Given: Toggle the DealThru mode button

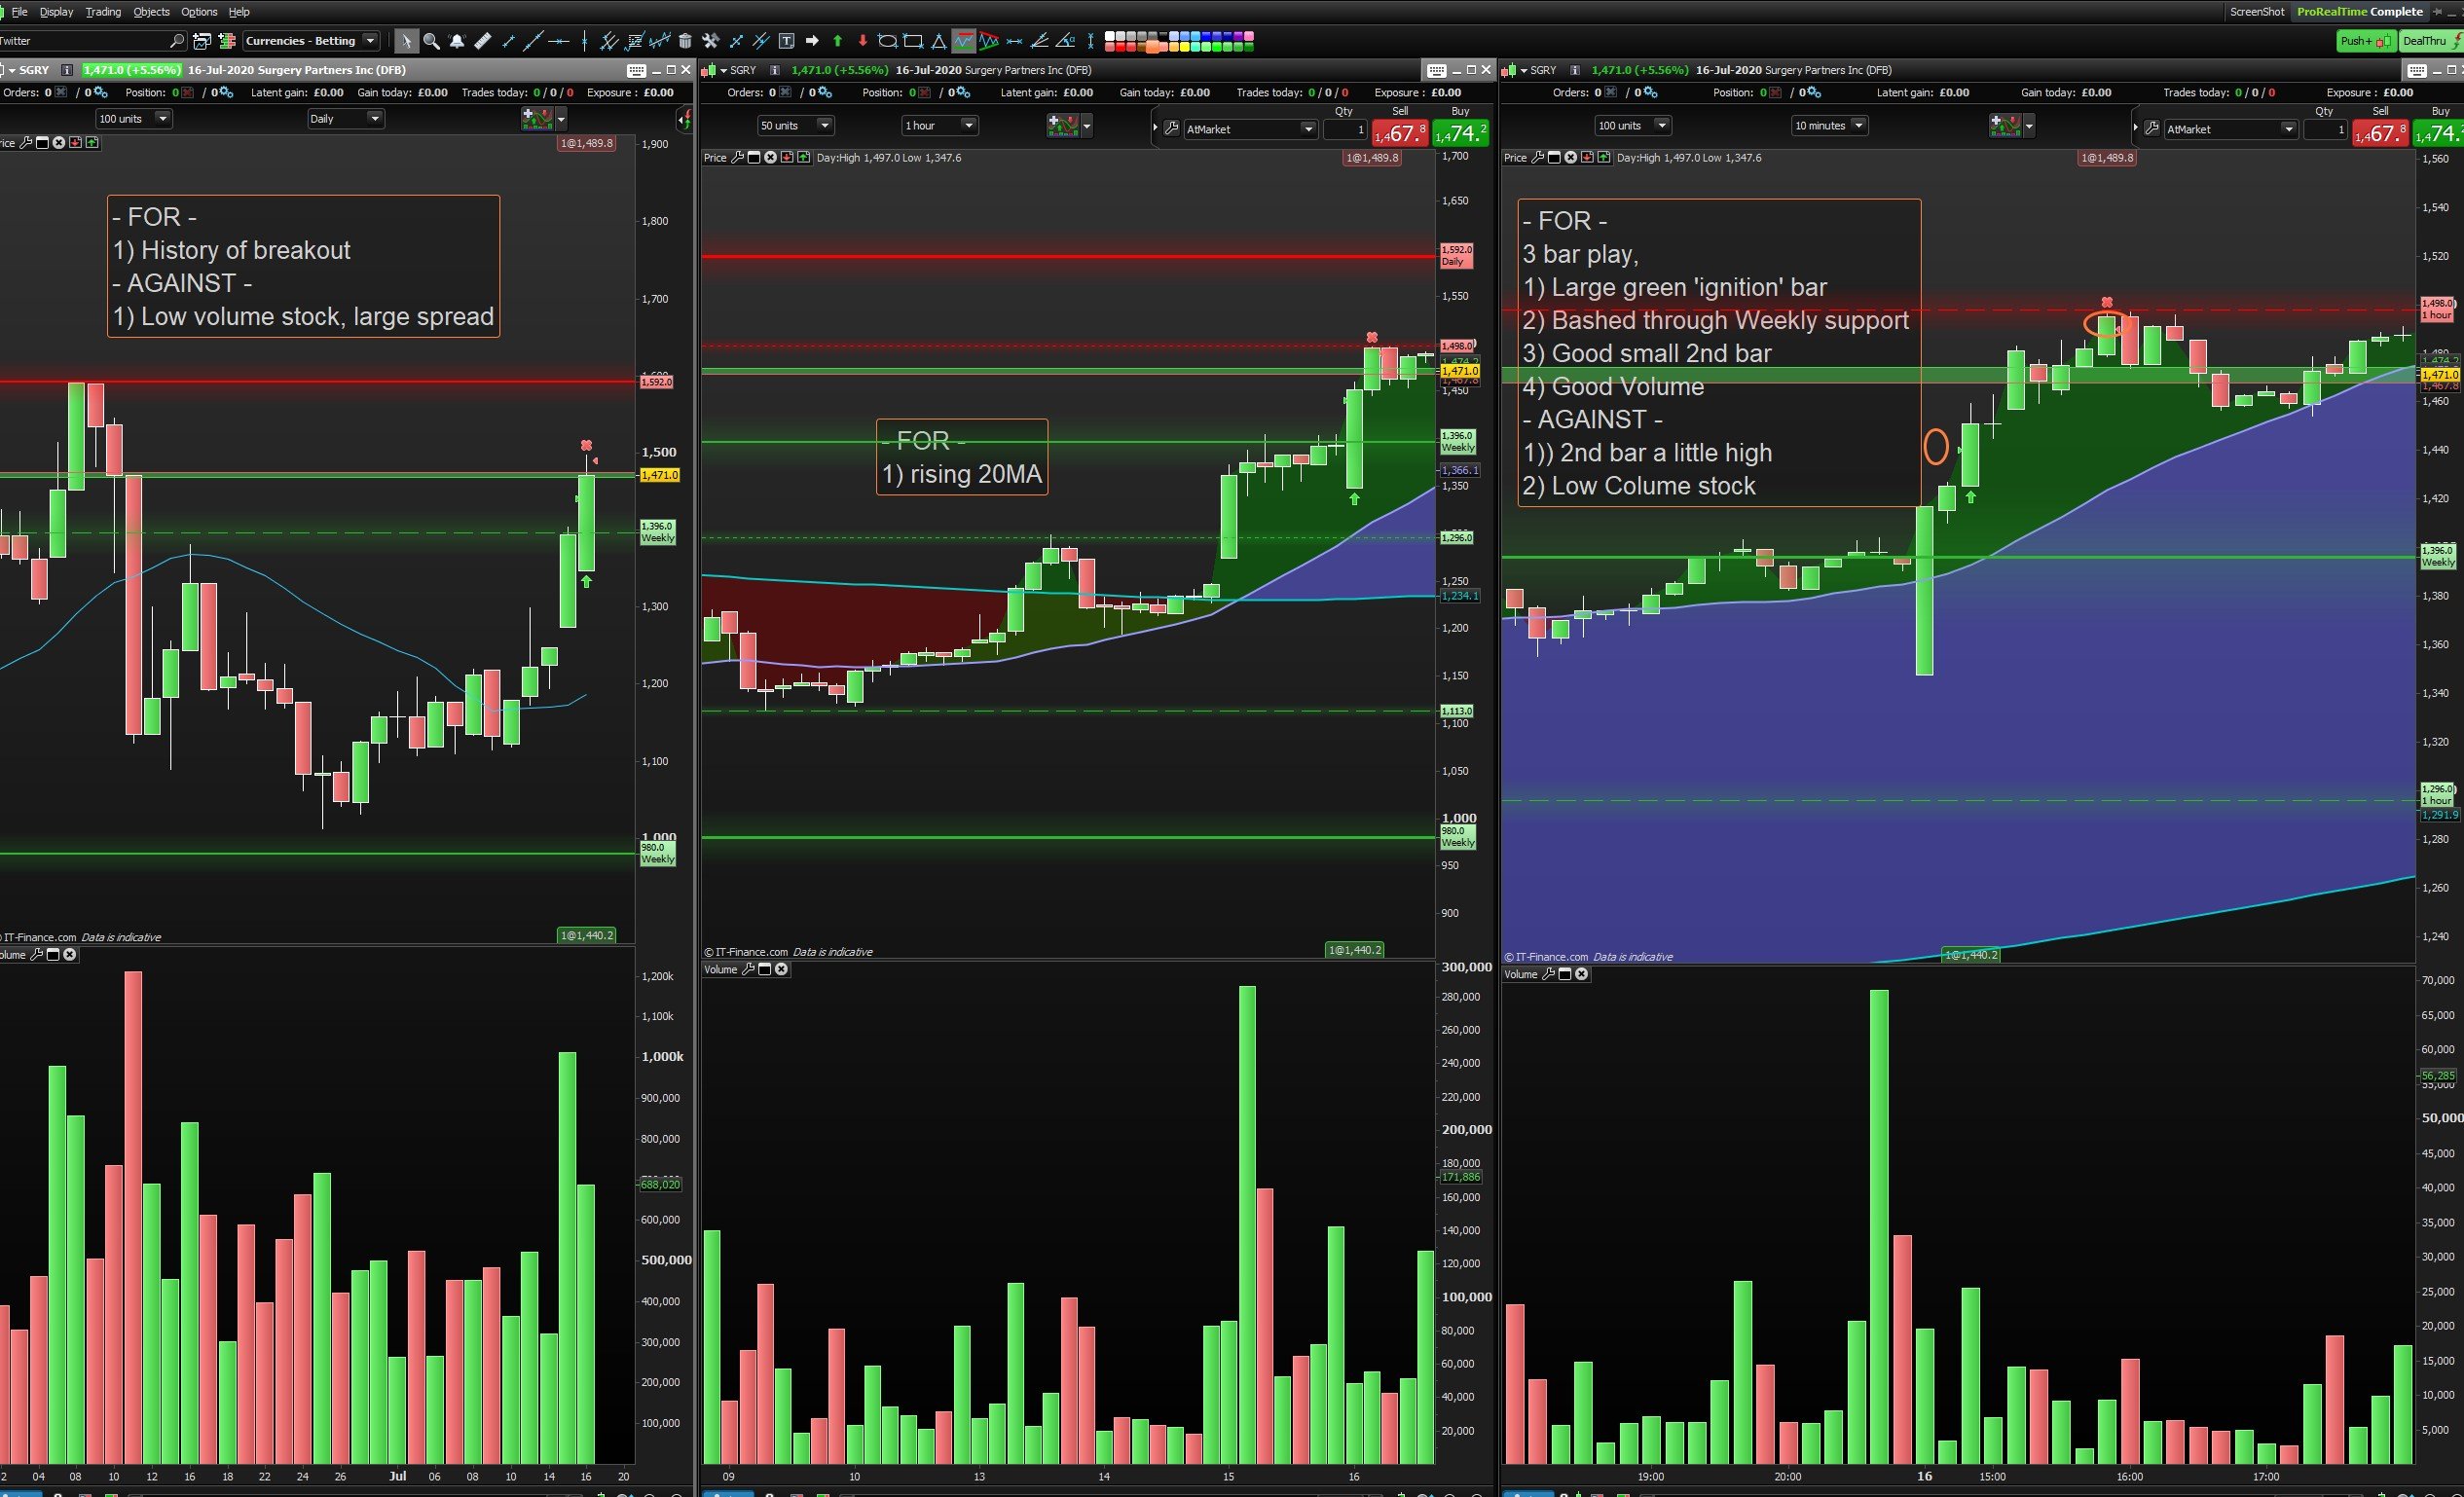Looking at the screenshot, I should point(2430,41).
